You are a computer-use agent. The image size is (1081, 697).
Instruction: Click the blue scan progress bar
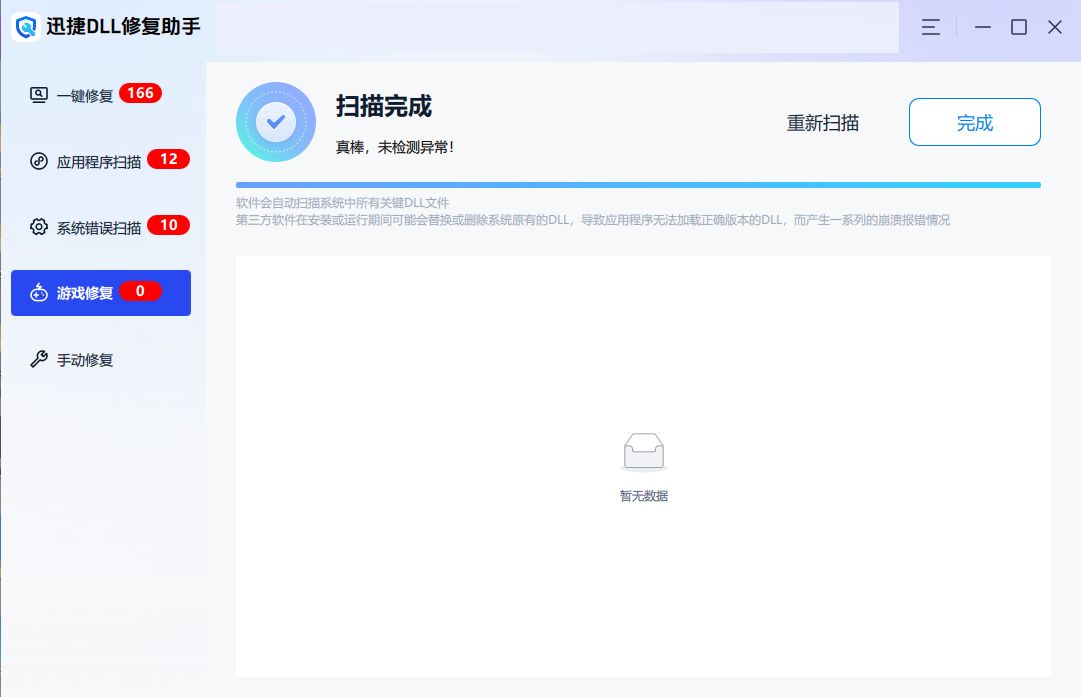pos(638,185)
